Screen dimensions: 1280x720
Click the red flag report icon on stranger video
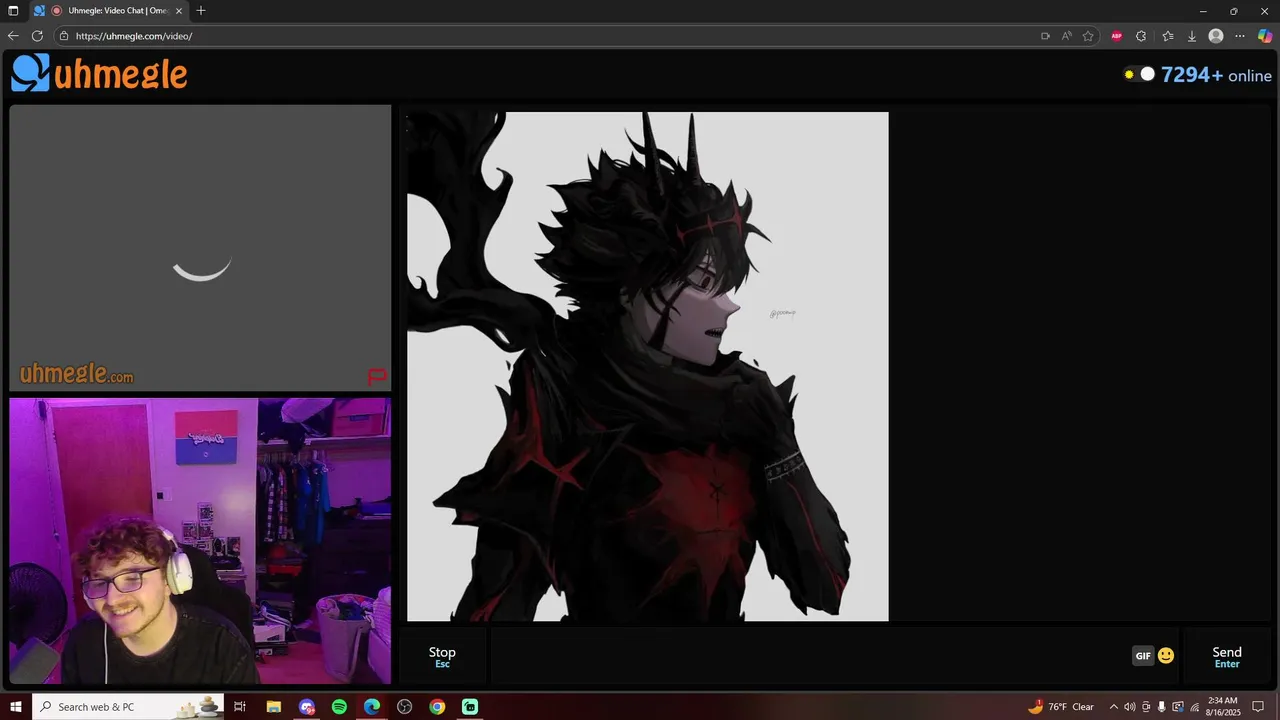(377, 377)
